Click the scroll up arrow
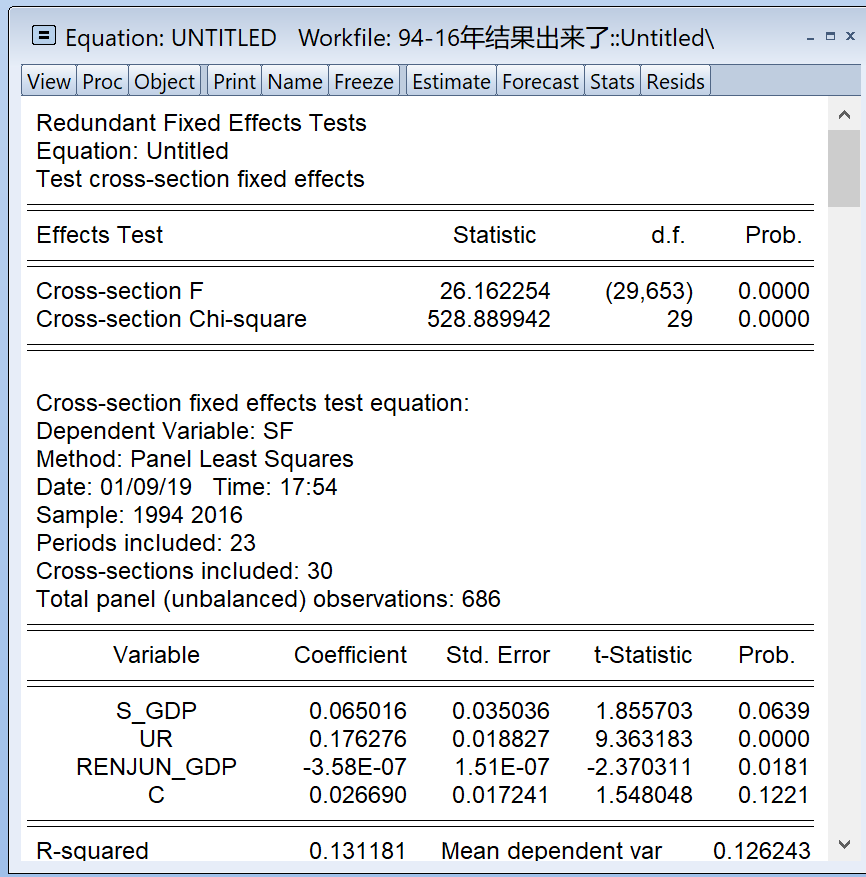This screenshot has width=866, height=877. tap(845, 114)
